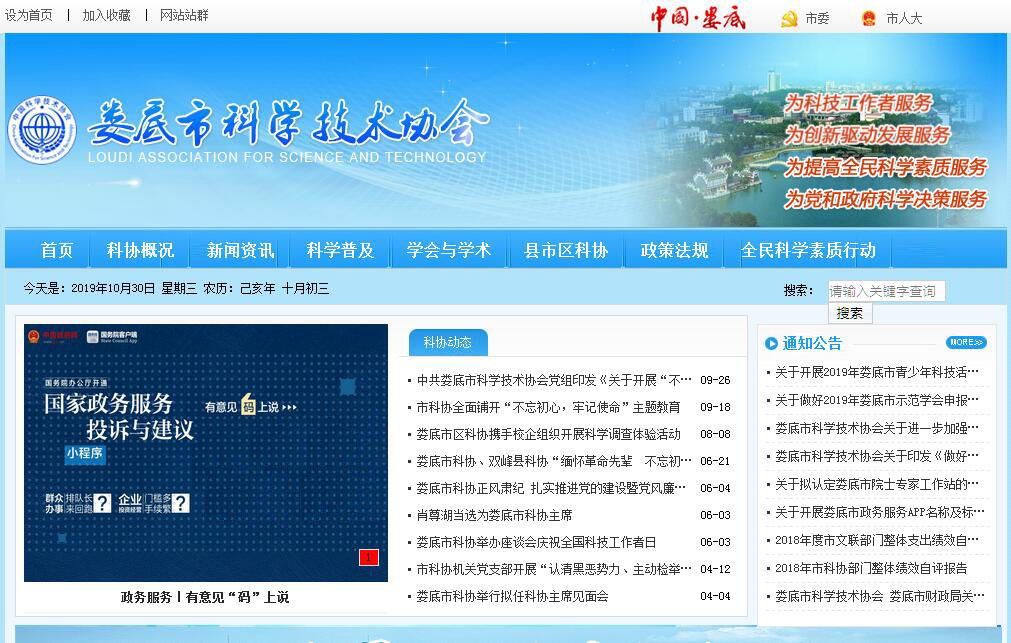Viewport: 1011px width, 643px height.
Task: Select slide indicator 1 on banner
Action: point(368,557)
